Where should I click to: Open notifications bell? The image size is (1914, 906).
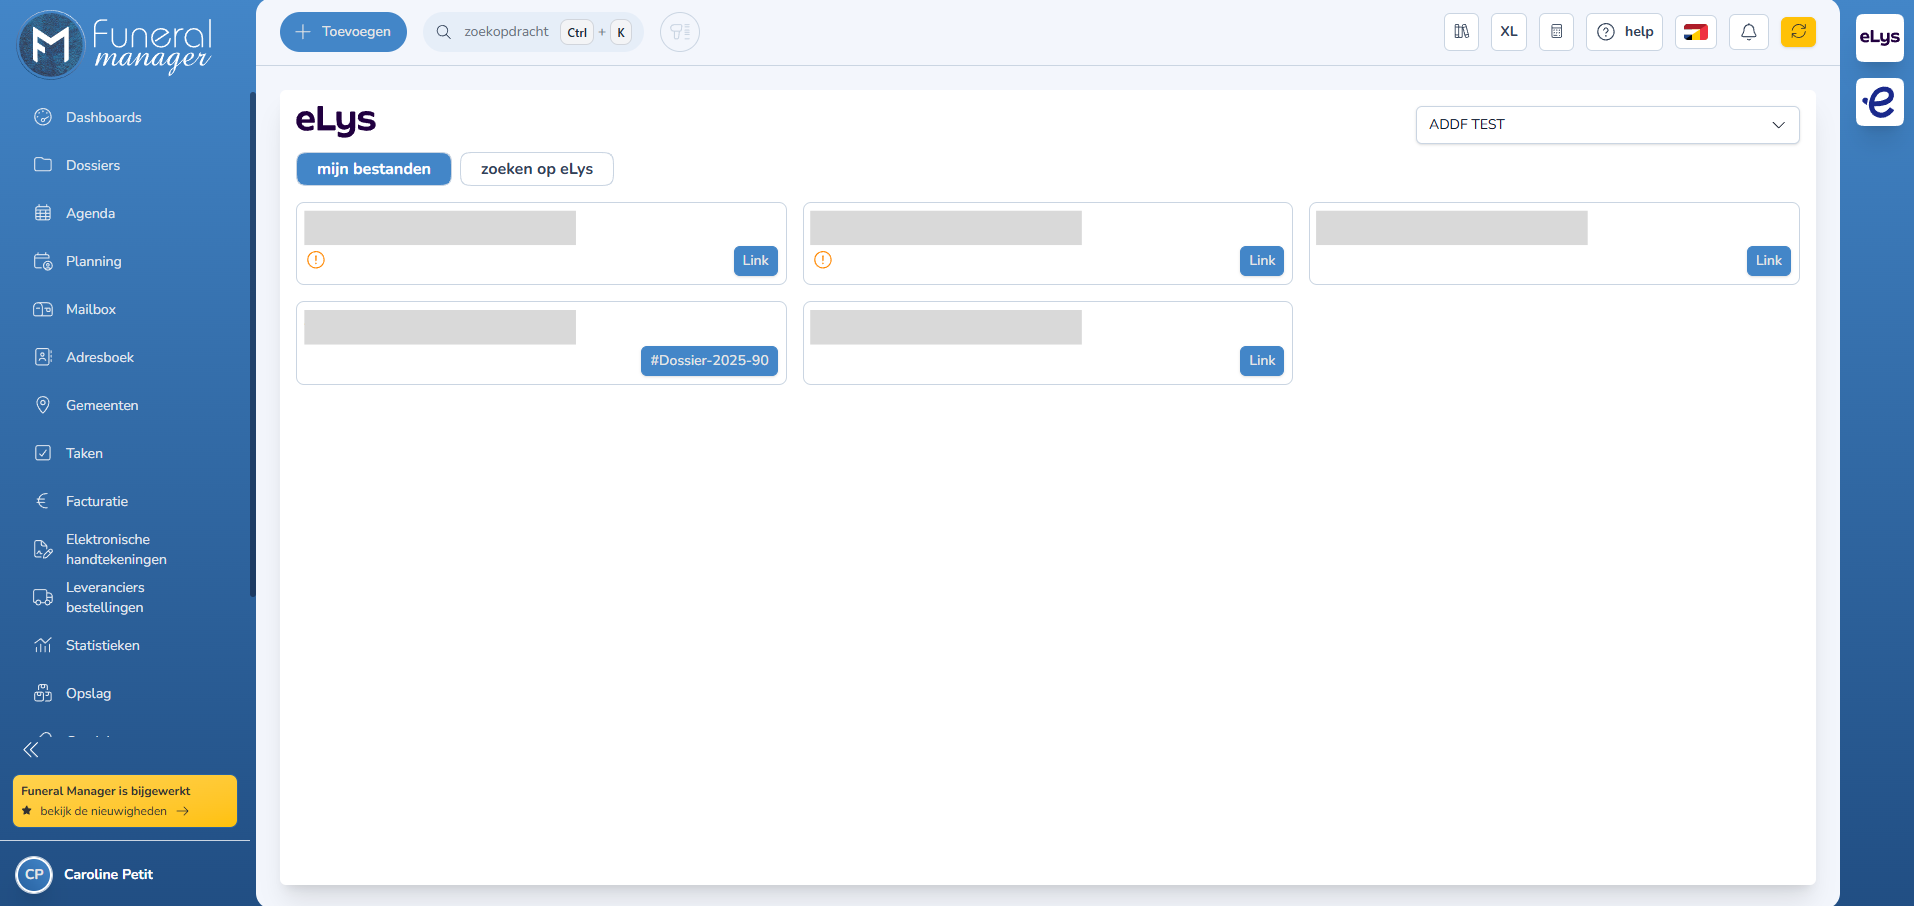pos(1749,32)
